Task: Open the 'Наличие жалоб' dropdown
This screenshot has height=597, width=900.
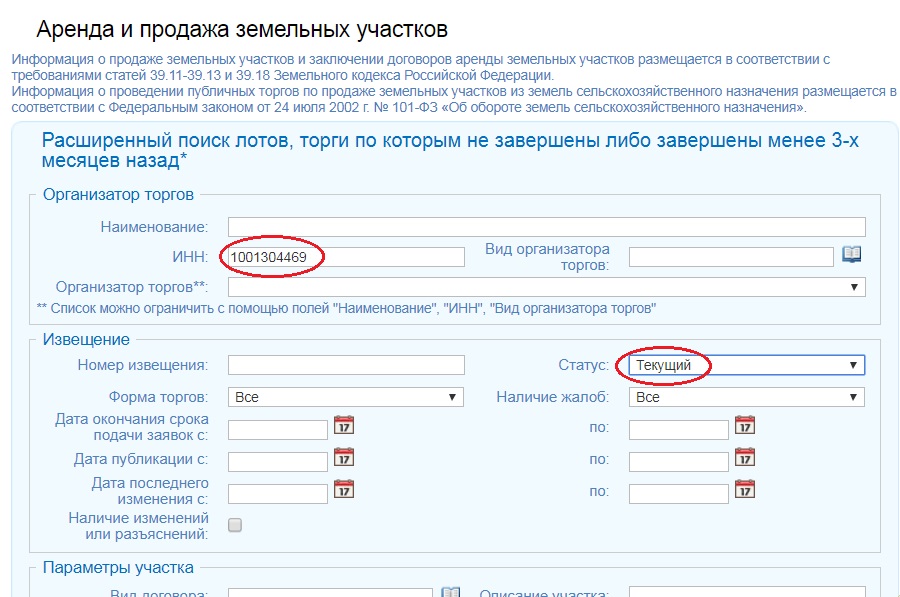Action: pos(746,397)
